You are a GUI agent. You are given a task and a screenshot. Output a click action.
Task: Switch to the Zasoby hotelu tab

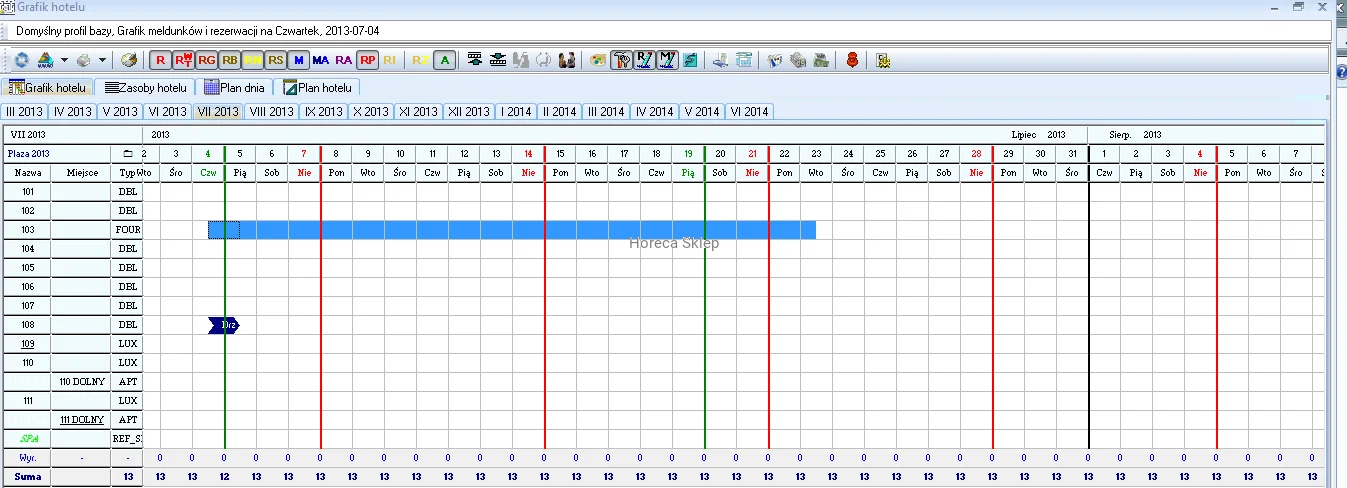145,87
